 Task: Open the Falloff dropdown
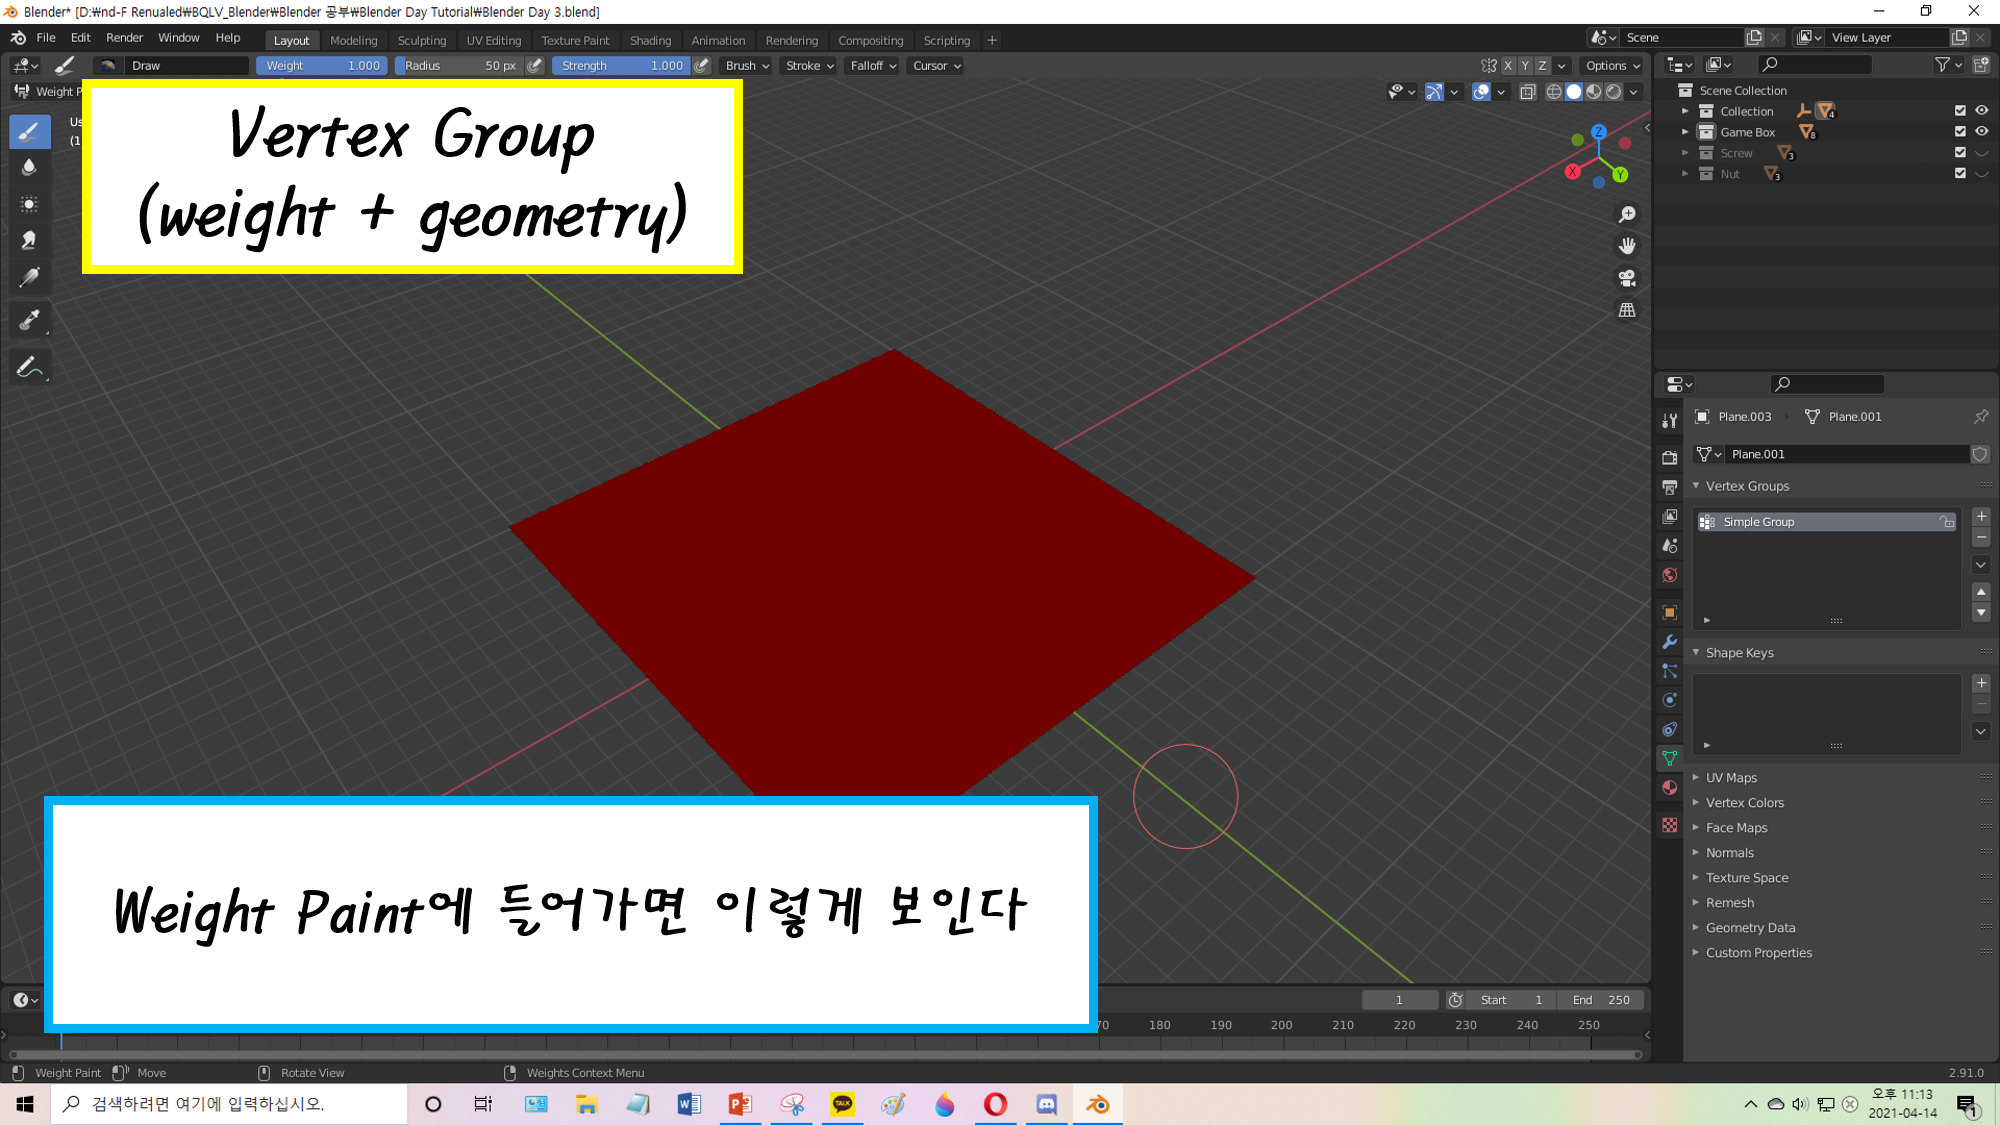pos(872,66)
